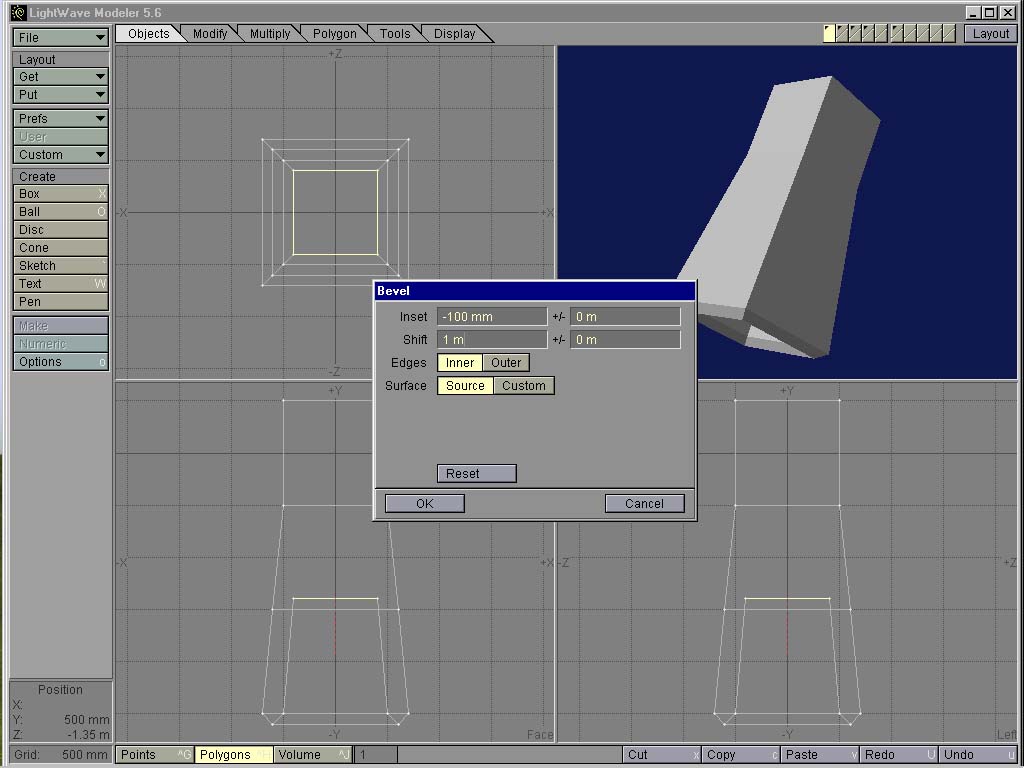Image resolution: width=1024 pixels, height=768 pixels.
Task: Open the Prefs dropdown
Action: pos(60,118)
